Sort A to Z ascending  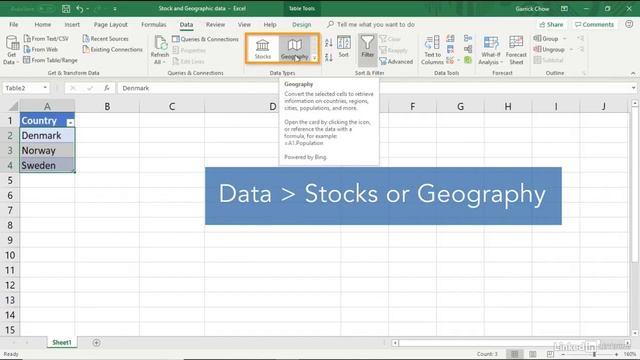(x=329, y=42)
